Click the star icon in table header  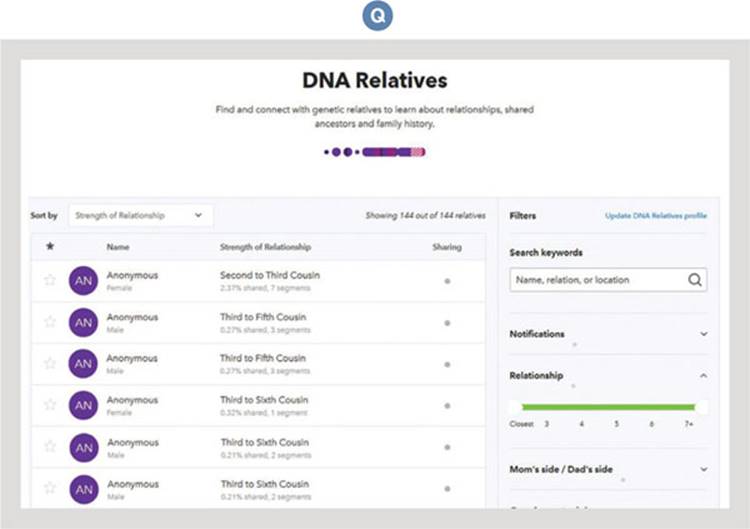(x=50, y=247)
